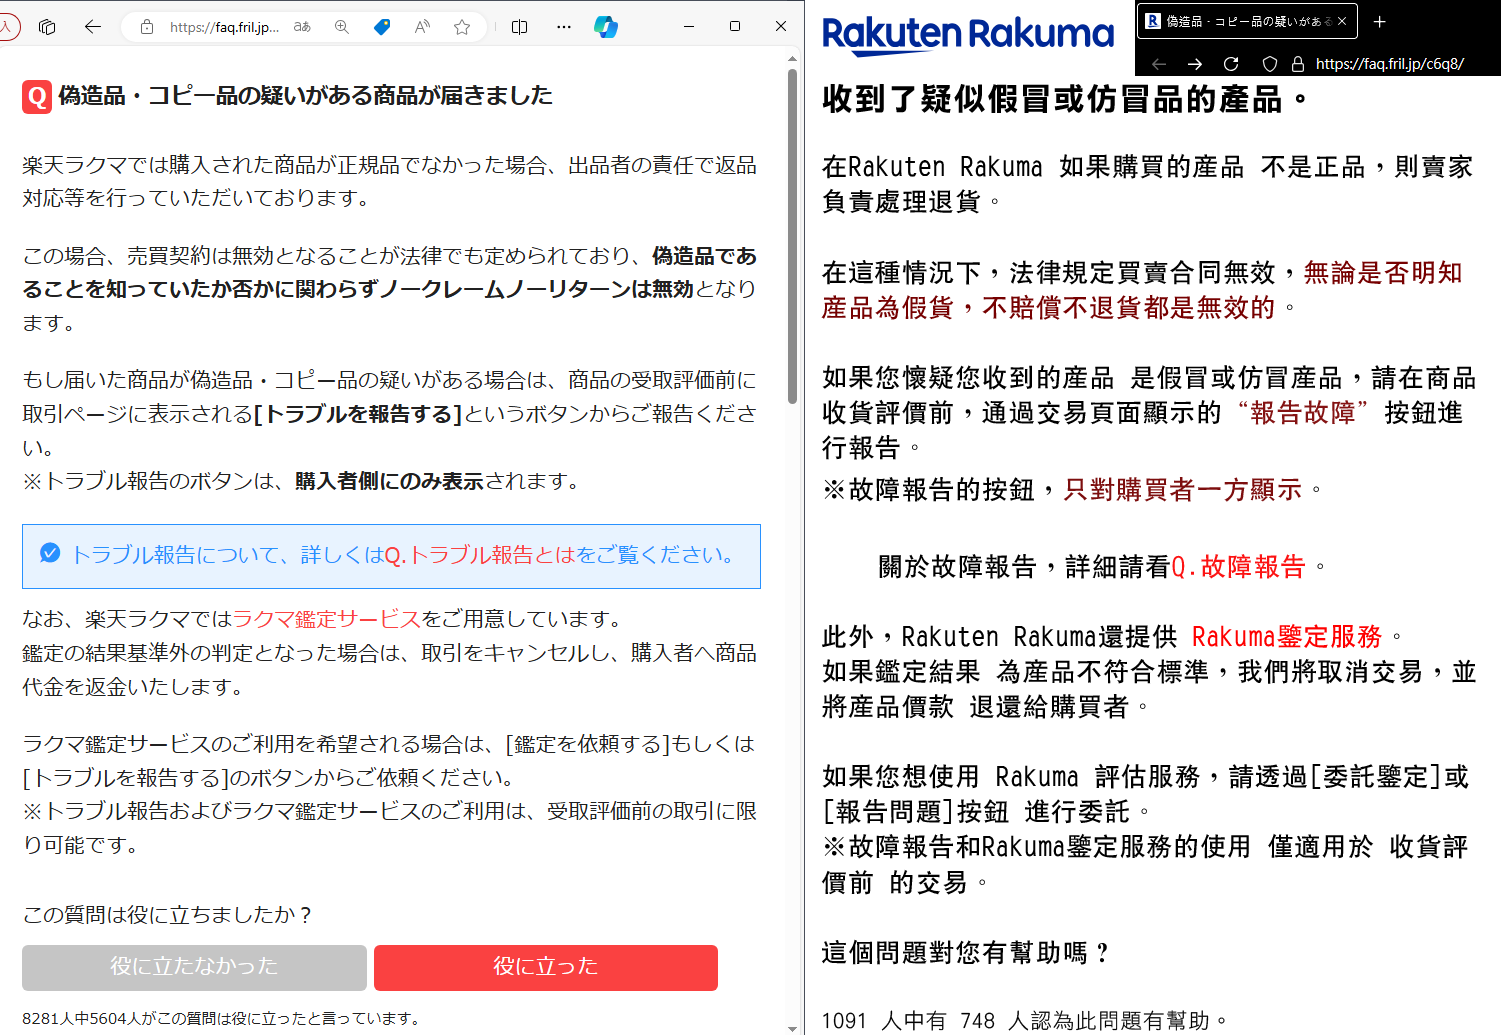Open the Rakuma鑒定服務 link
Viewport: 1501px width, 1035px height.
(x=1287, y=637)
